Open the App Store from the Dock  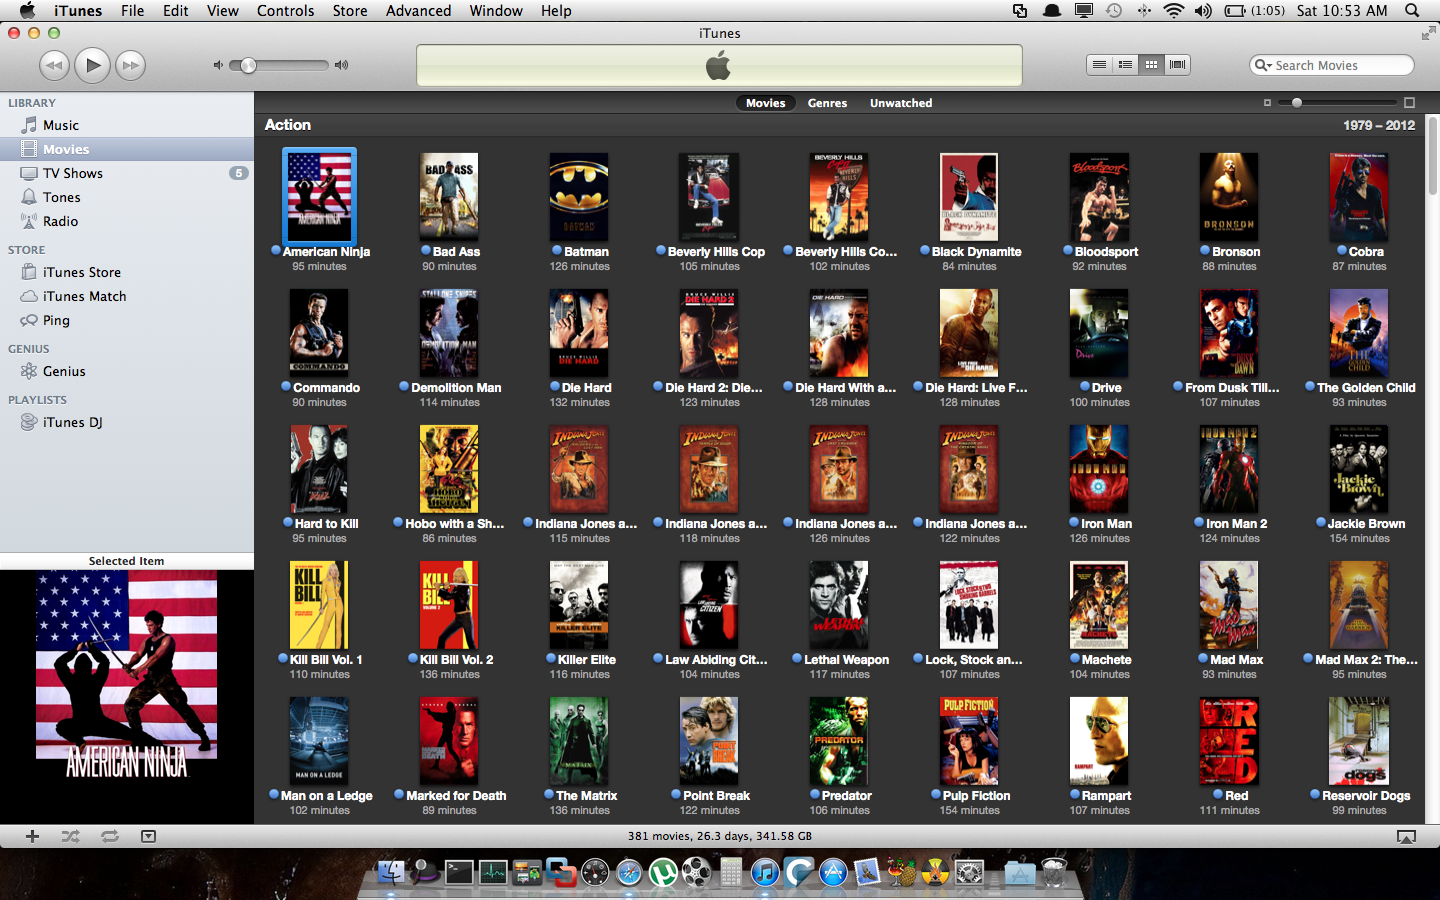coord(833,873)
